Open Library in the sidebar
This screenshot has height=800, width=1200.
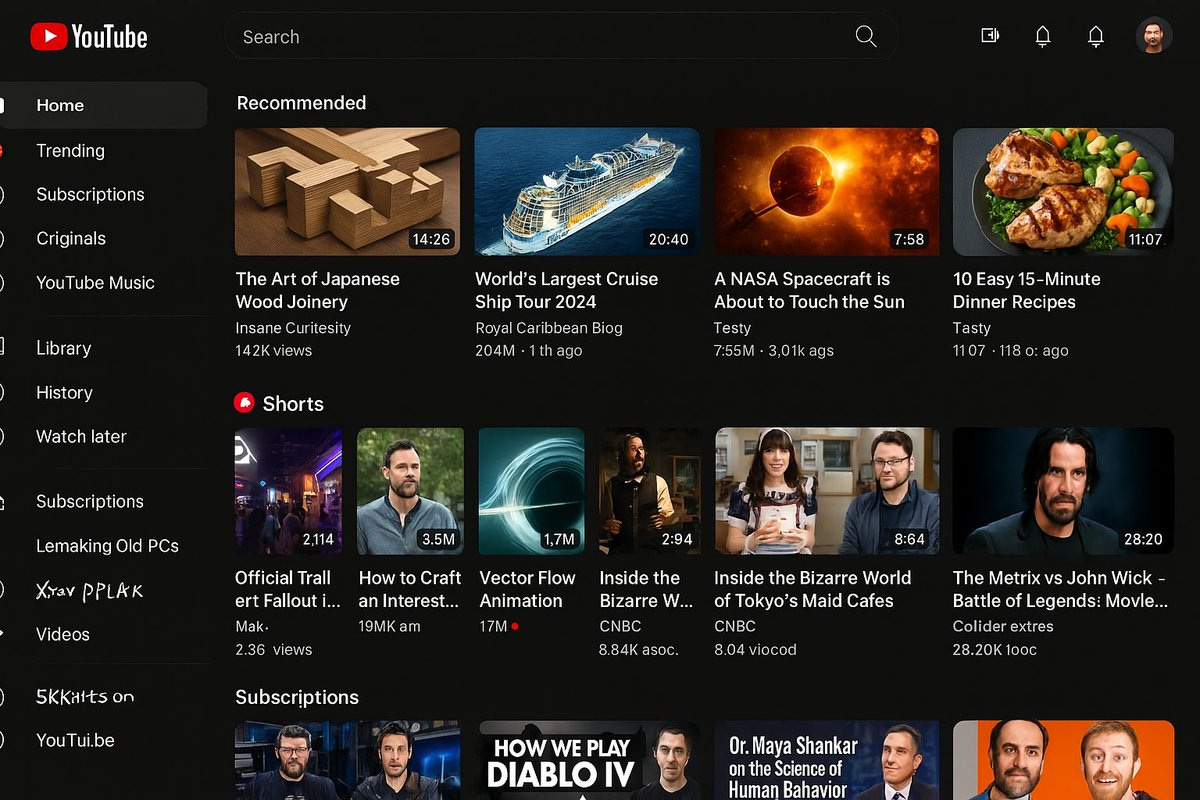tap(63, 348)
